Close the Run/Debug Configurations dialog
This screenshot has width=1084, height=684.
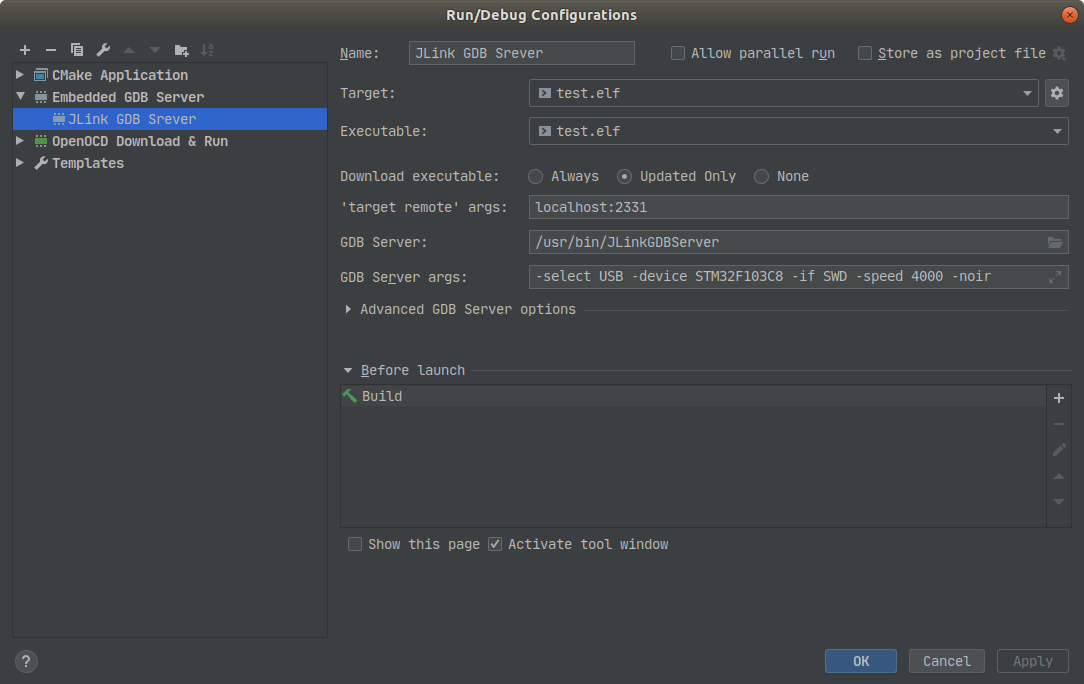(x=1069, y=15)
